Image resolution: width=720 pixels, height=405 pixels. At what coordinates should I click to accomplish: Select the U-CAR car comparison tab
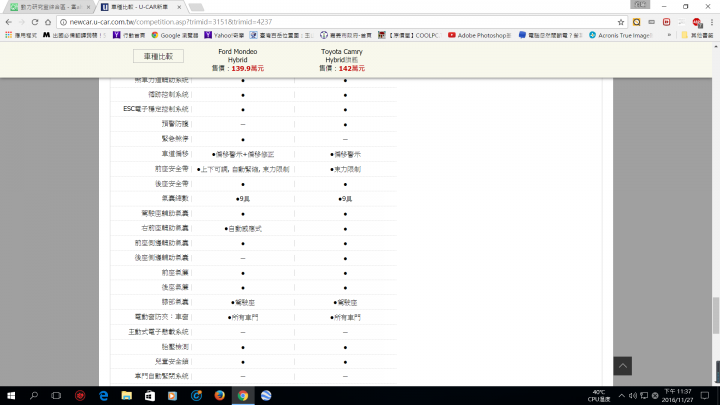click(140, 7)
